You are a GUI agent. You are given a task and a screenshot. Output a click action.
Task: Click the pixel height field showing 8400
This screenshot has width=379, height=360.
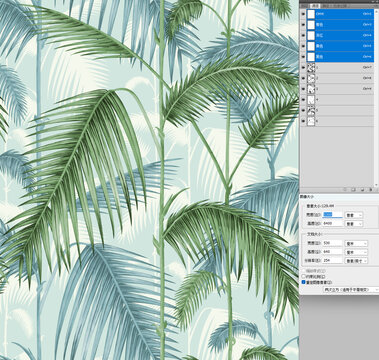pyautogui.click(x=332, y=223)
